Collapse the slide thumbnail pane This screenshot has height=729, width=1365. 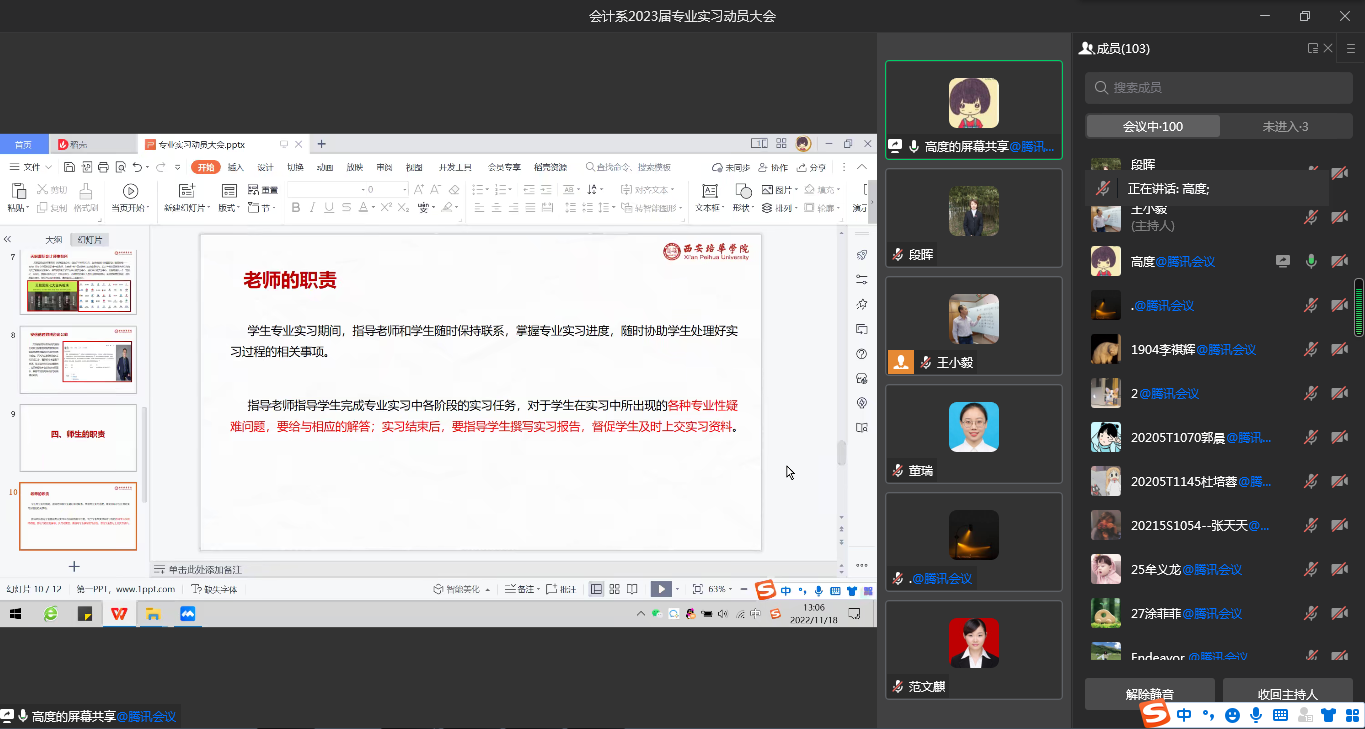point(8,240)
